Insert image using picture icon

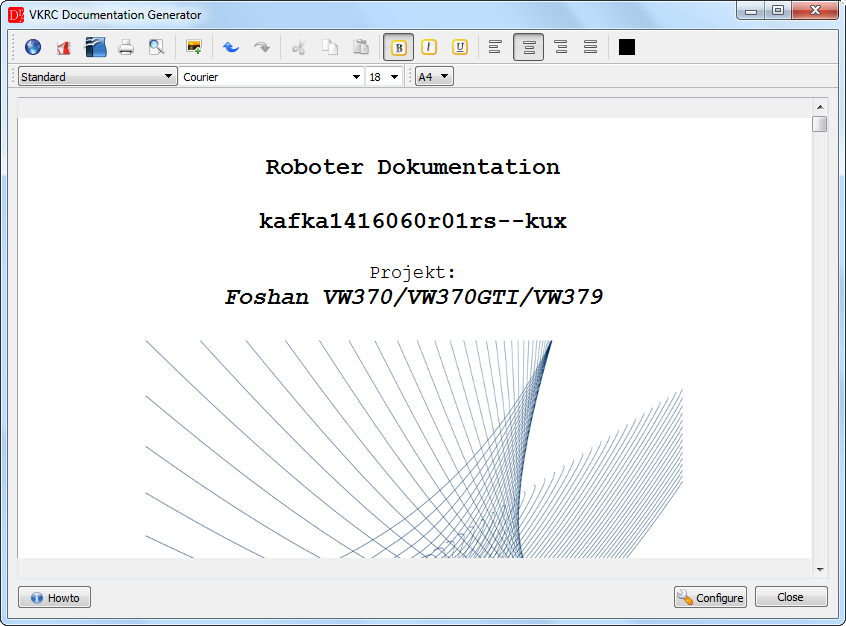194,47
